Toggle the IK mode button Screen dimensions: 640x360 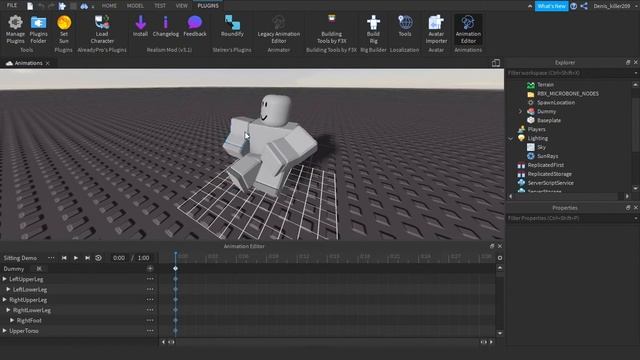(x=39, y=269)
